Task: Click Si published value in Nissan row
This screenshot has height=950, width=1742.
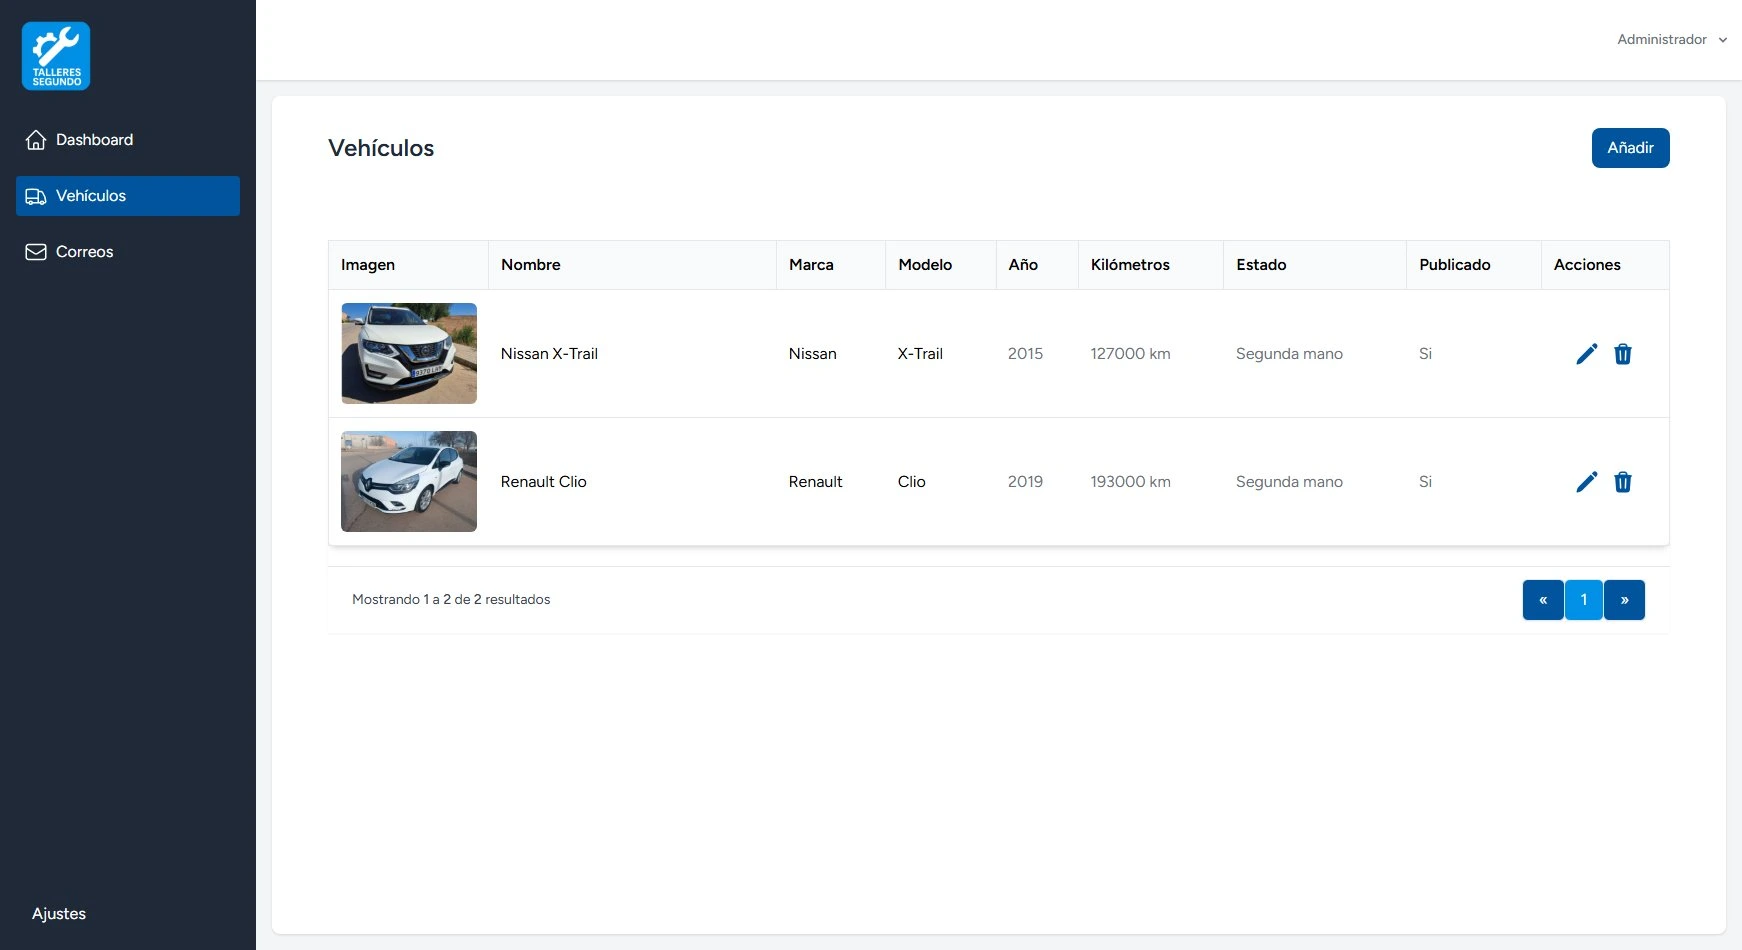Action: [x=1425, y=354]
